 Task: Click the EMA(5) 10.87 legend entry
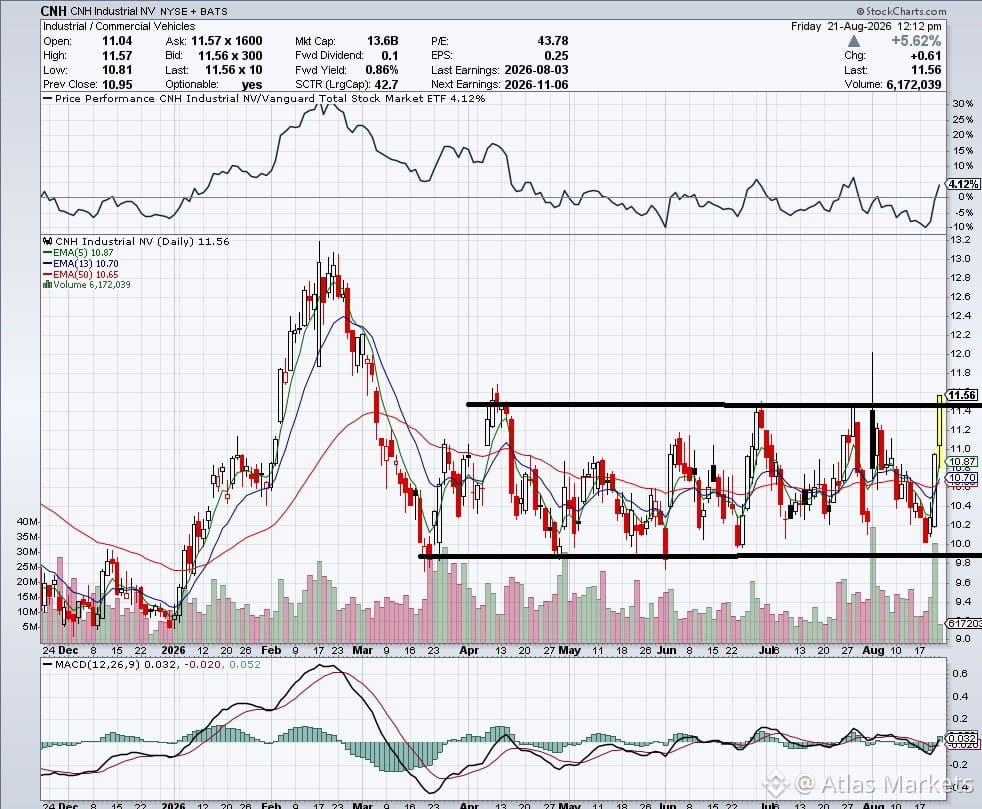[x=78, y=253]
